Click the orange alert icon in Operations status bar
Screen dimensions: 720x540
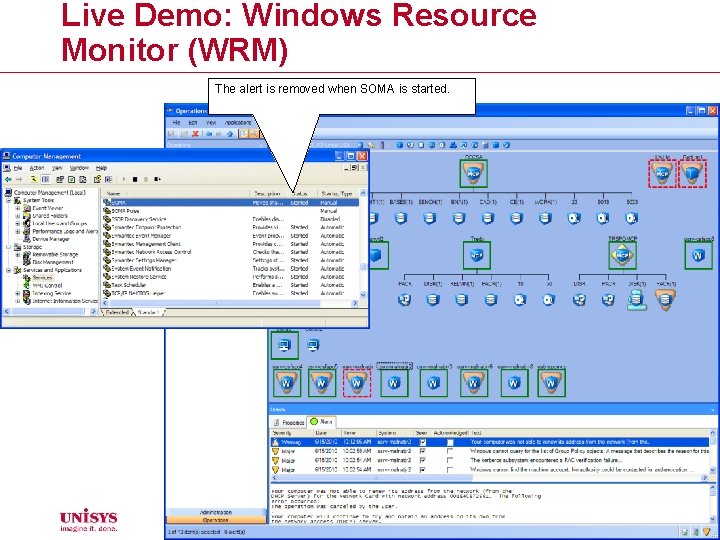pos(707,532)
